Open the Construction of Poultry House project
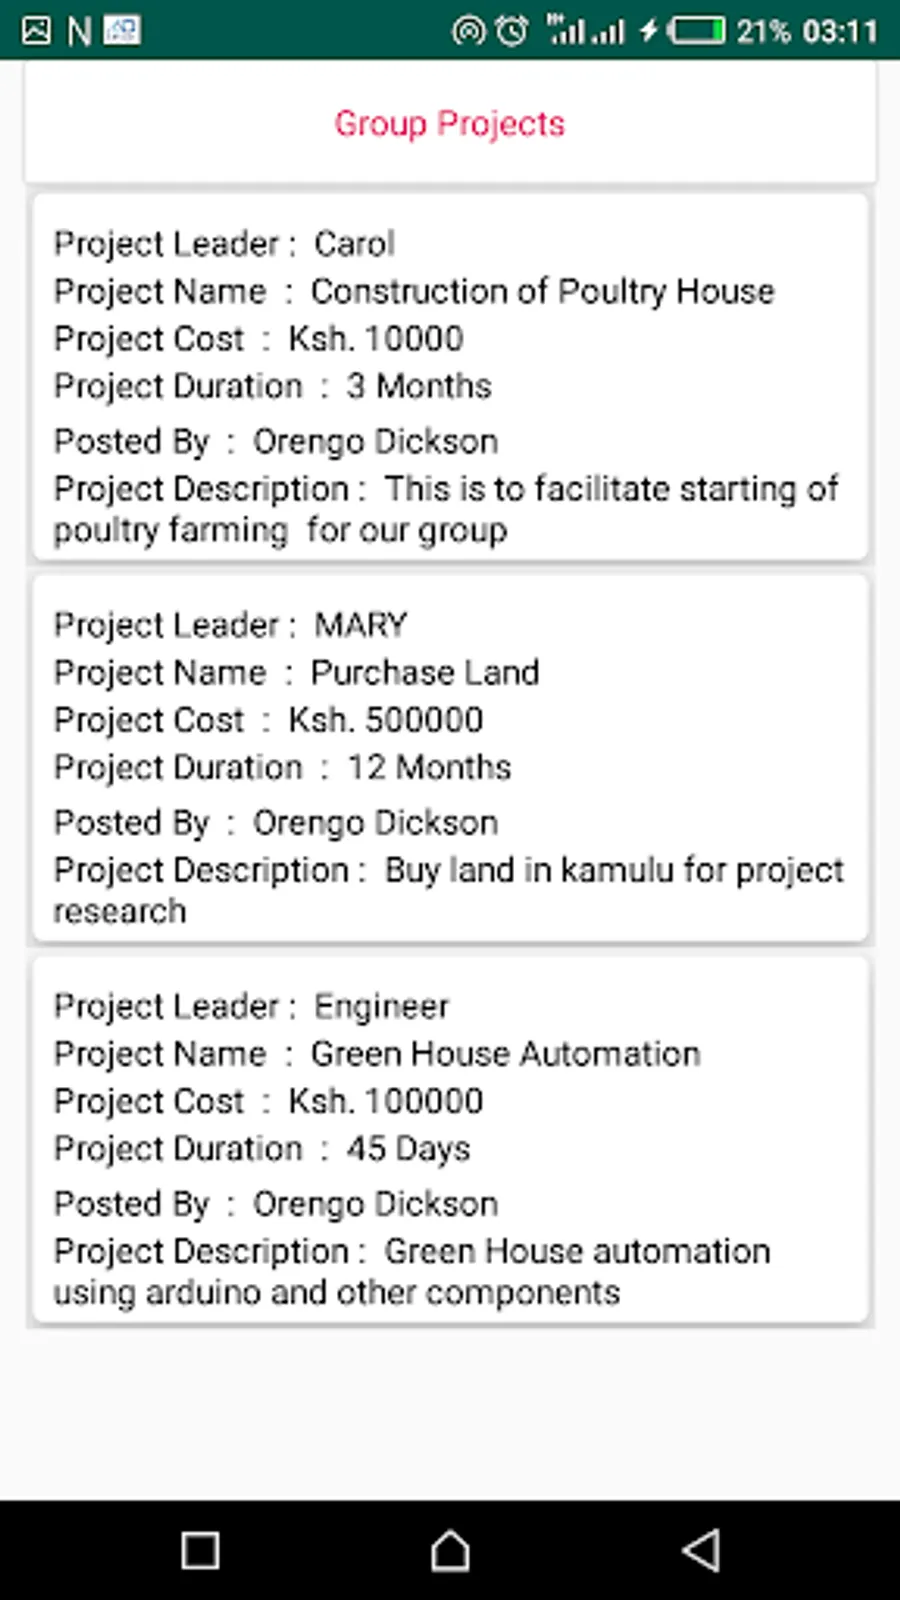Viewport: 900px width, 1600px height. click(542, 291)
